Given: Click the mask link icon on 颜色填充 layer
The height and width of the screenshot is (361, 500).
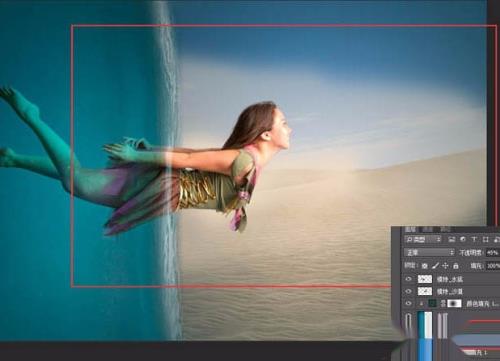Looking at the screenshot, I should 443,303.
